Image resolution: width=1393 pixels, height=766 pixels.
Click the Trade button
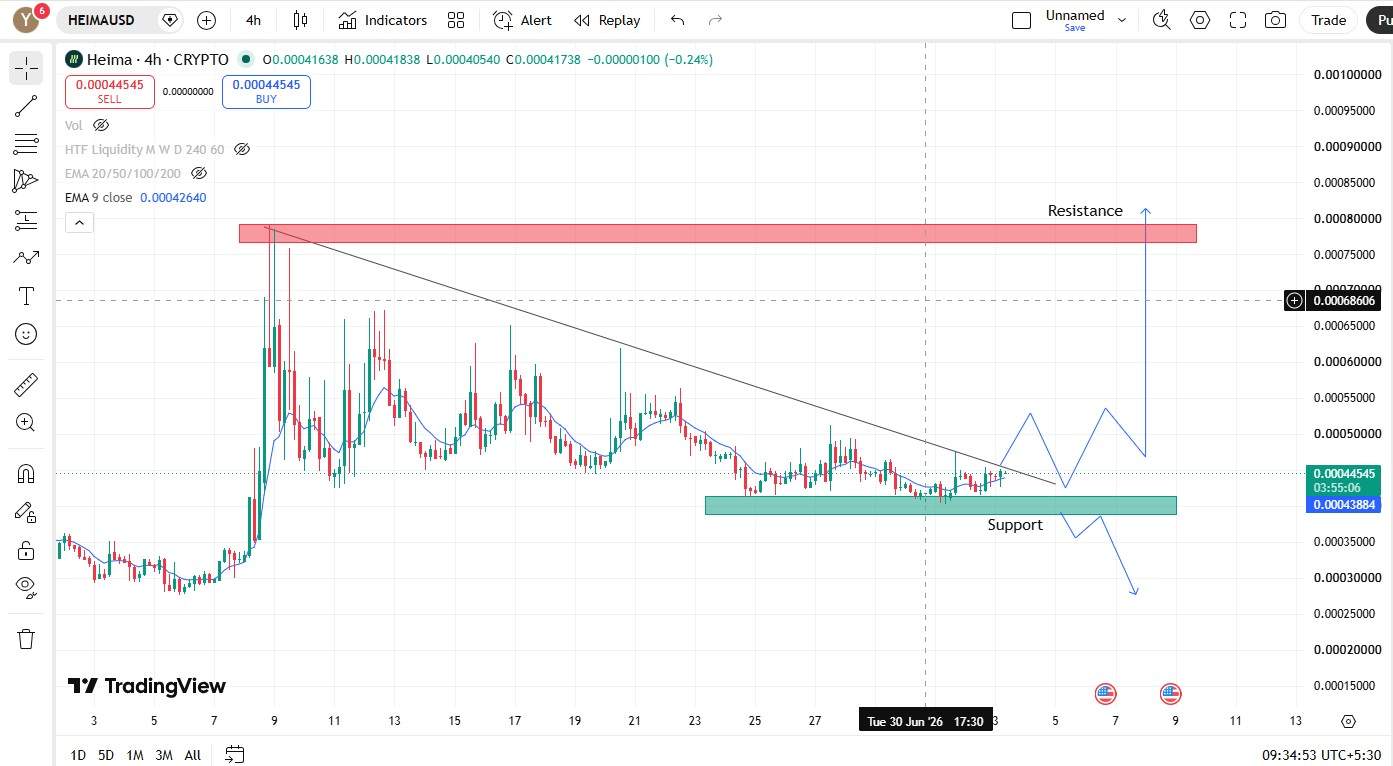click(x=1329, y=20)
